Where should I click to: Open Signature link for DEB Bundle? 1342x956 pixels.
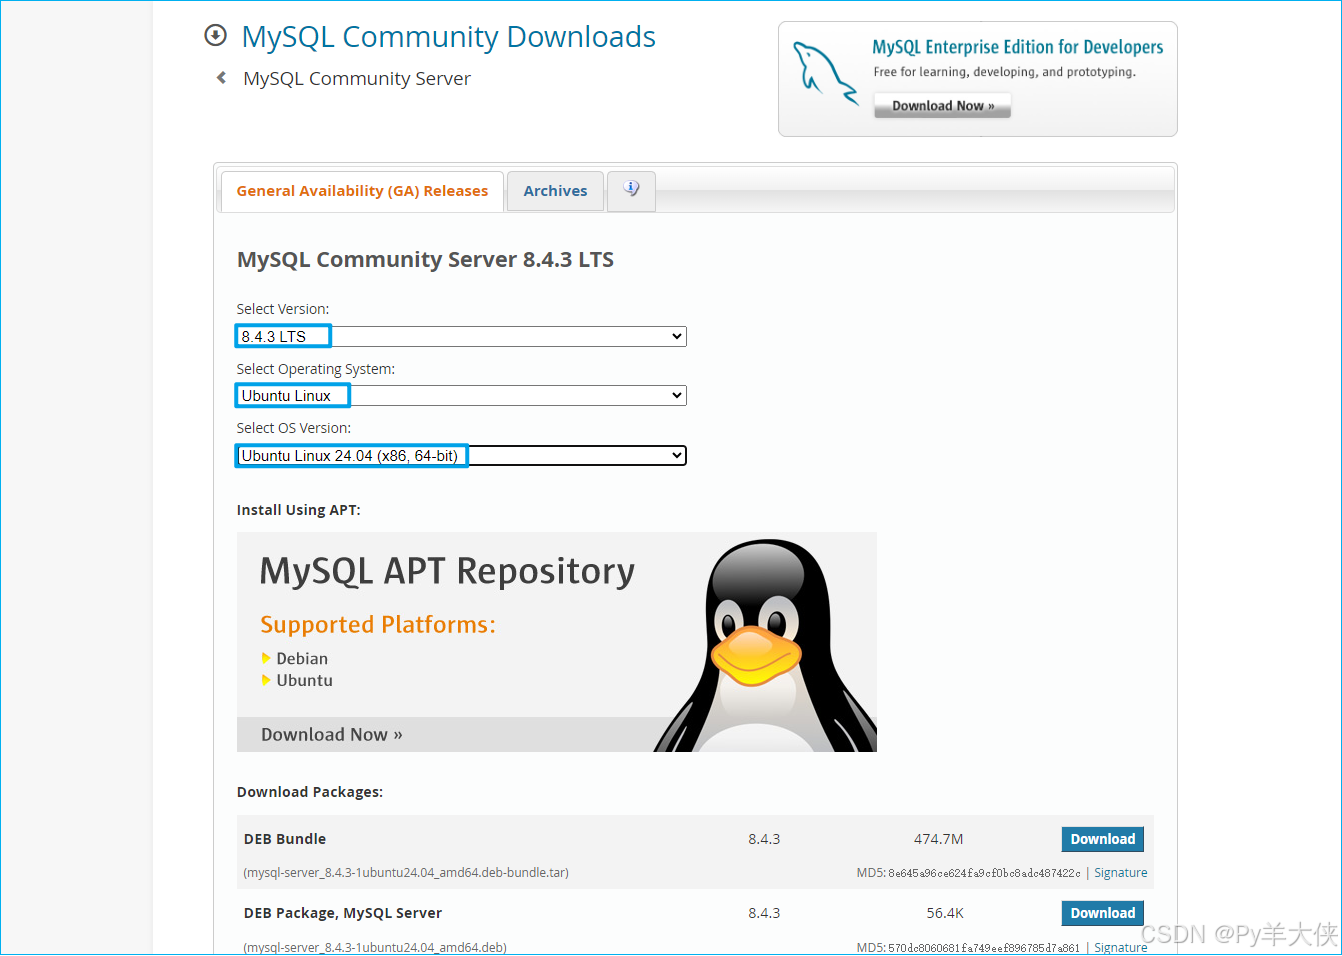[1120, 873]
